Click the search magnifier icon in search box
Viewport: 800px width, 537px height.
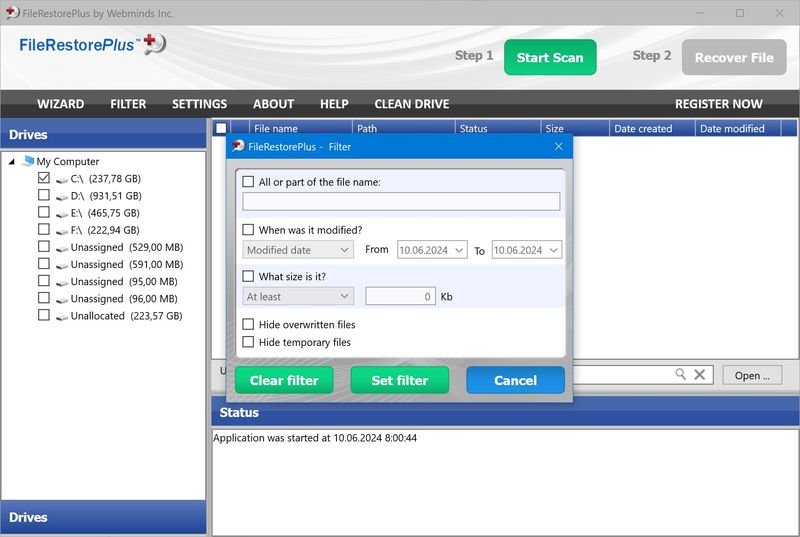click(x=681, y=374)
